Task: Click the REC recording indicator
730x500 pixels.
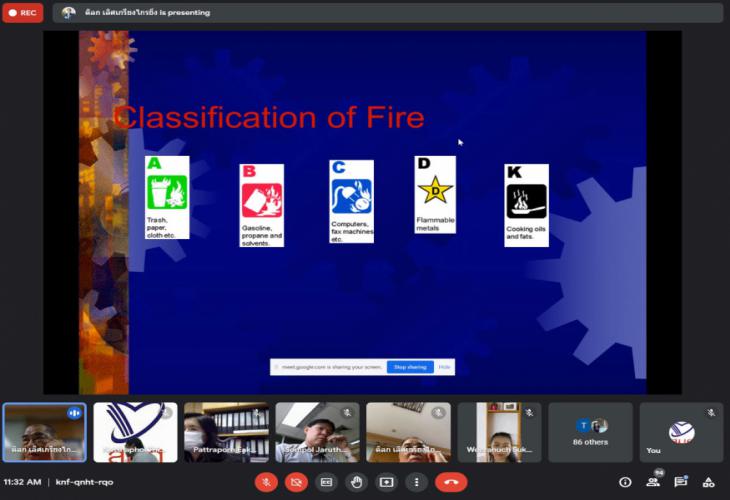Action: pyautogui.click(x=22, y=13)
